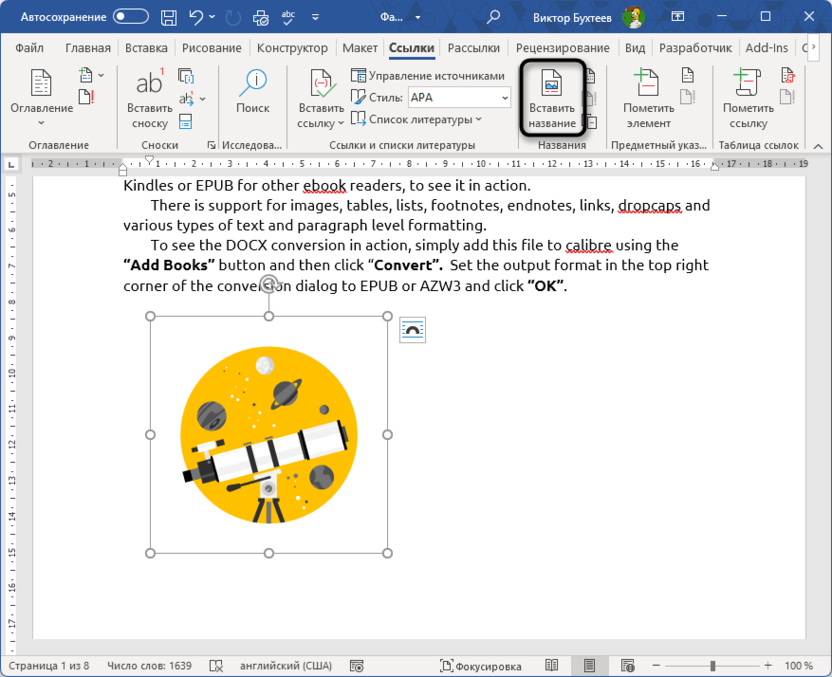832x677 pixels.
Task: Select the telescope image in the document
Action: click(x=268, y=432)
